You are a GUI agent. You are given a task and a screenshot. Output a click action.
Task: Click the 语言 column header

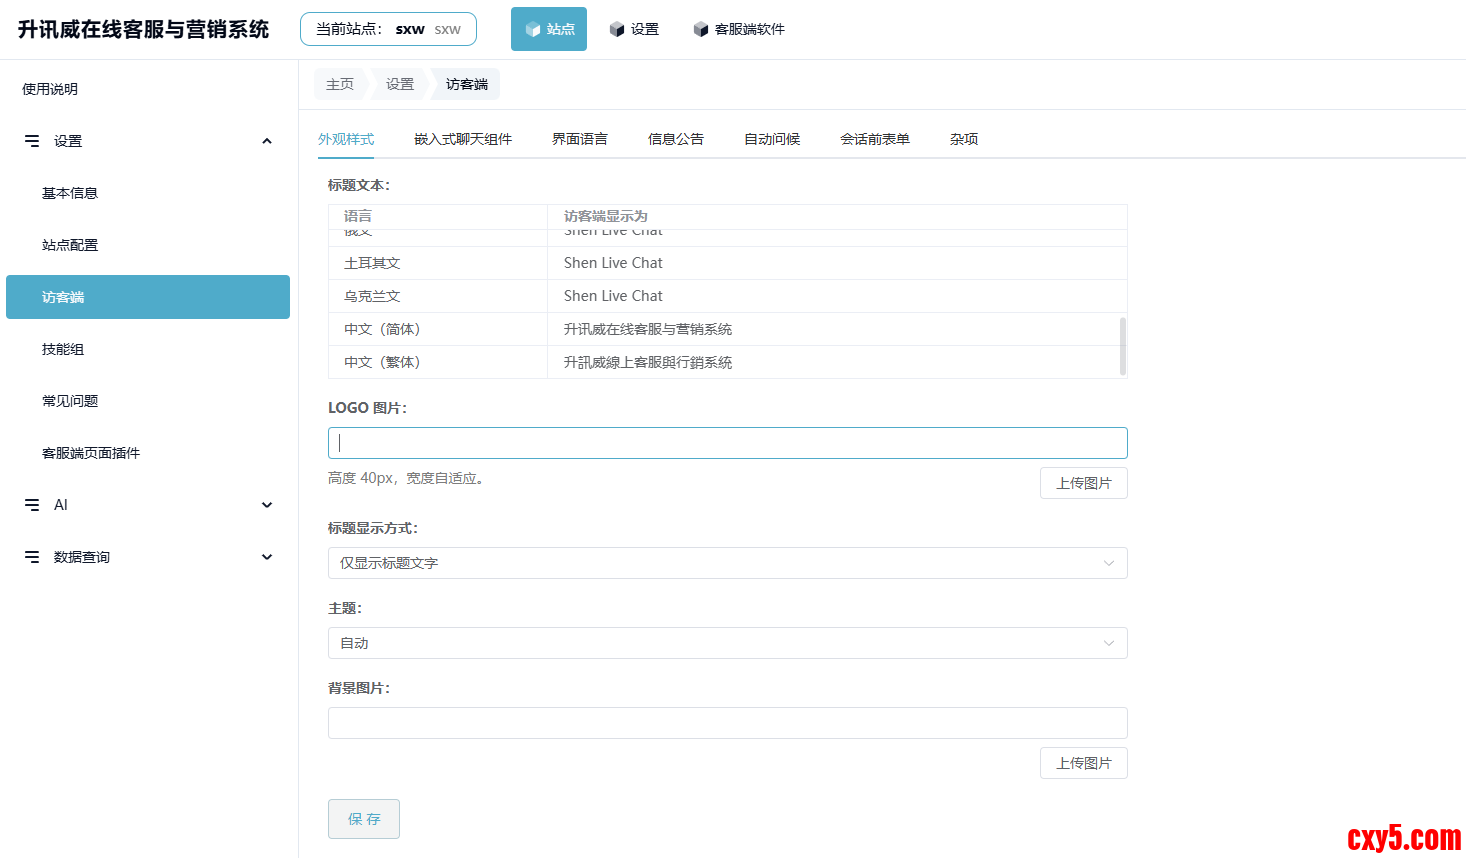(438, 216)
